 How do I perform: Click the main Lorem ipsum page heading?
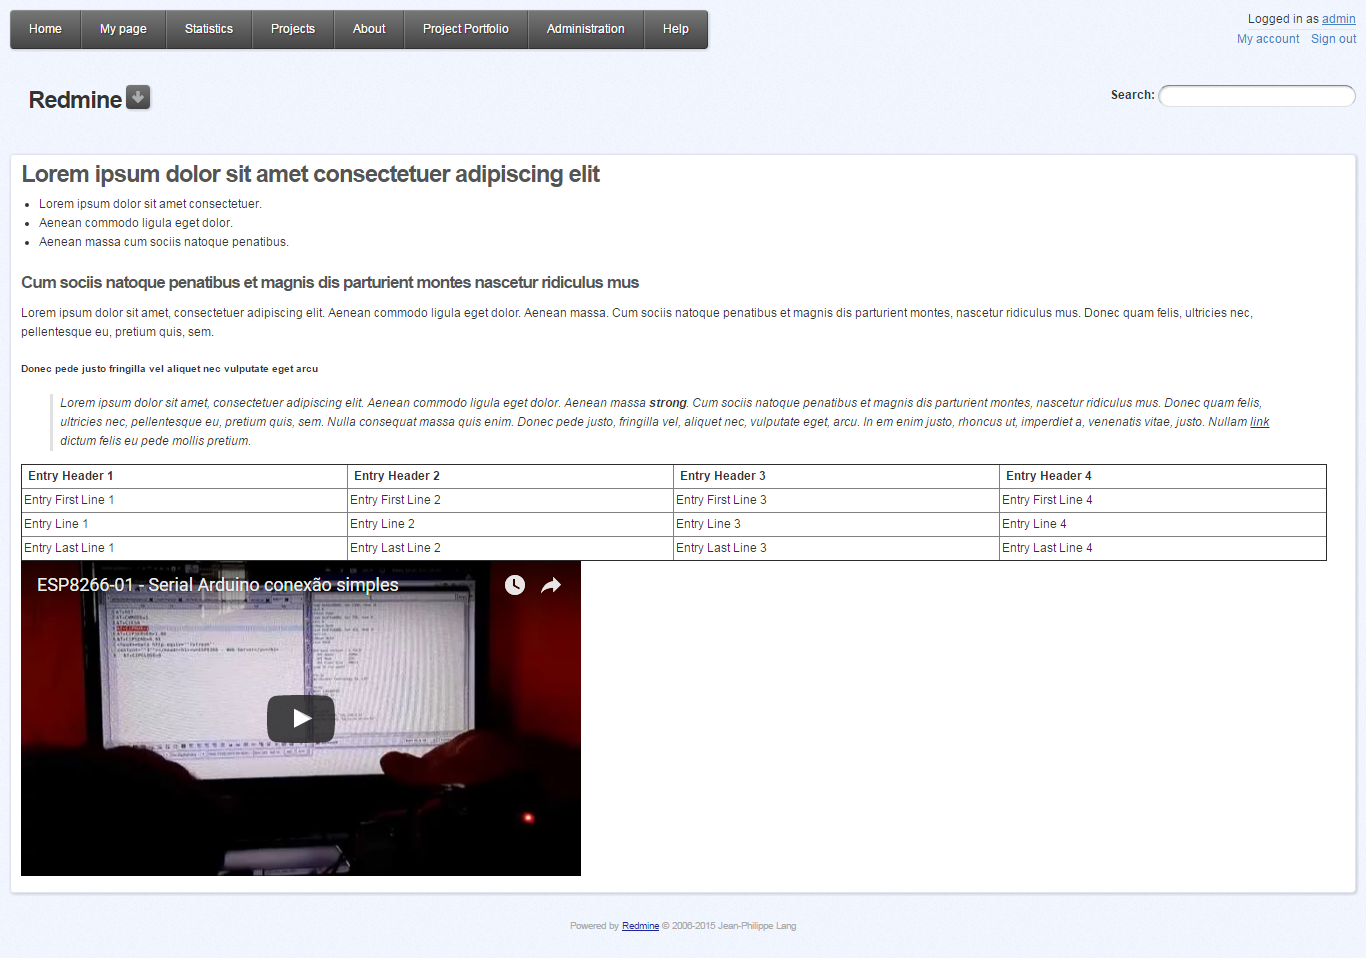pos(310,174)
